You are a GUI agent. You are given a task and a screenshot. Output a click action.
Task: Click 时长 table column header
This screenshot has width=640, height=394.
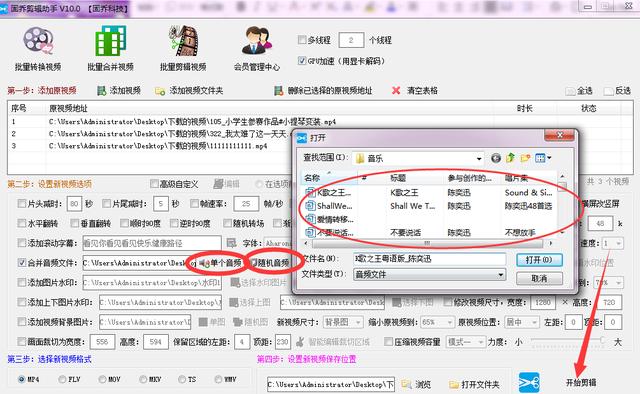click(524, 108)
